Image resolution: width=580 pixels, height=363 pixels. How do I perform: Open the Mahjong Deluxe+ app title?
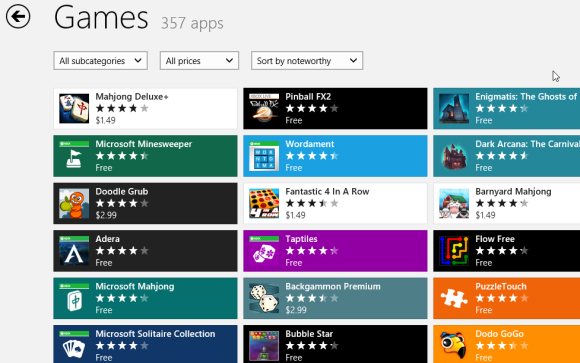click(x=132, y=97)
